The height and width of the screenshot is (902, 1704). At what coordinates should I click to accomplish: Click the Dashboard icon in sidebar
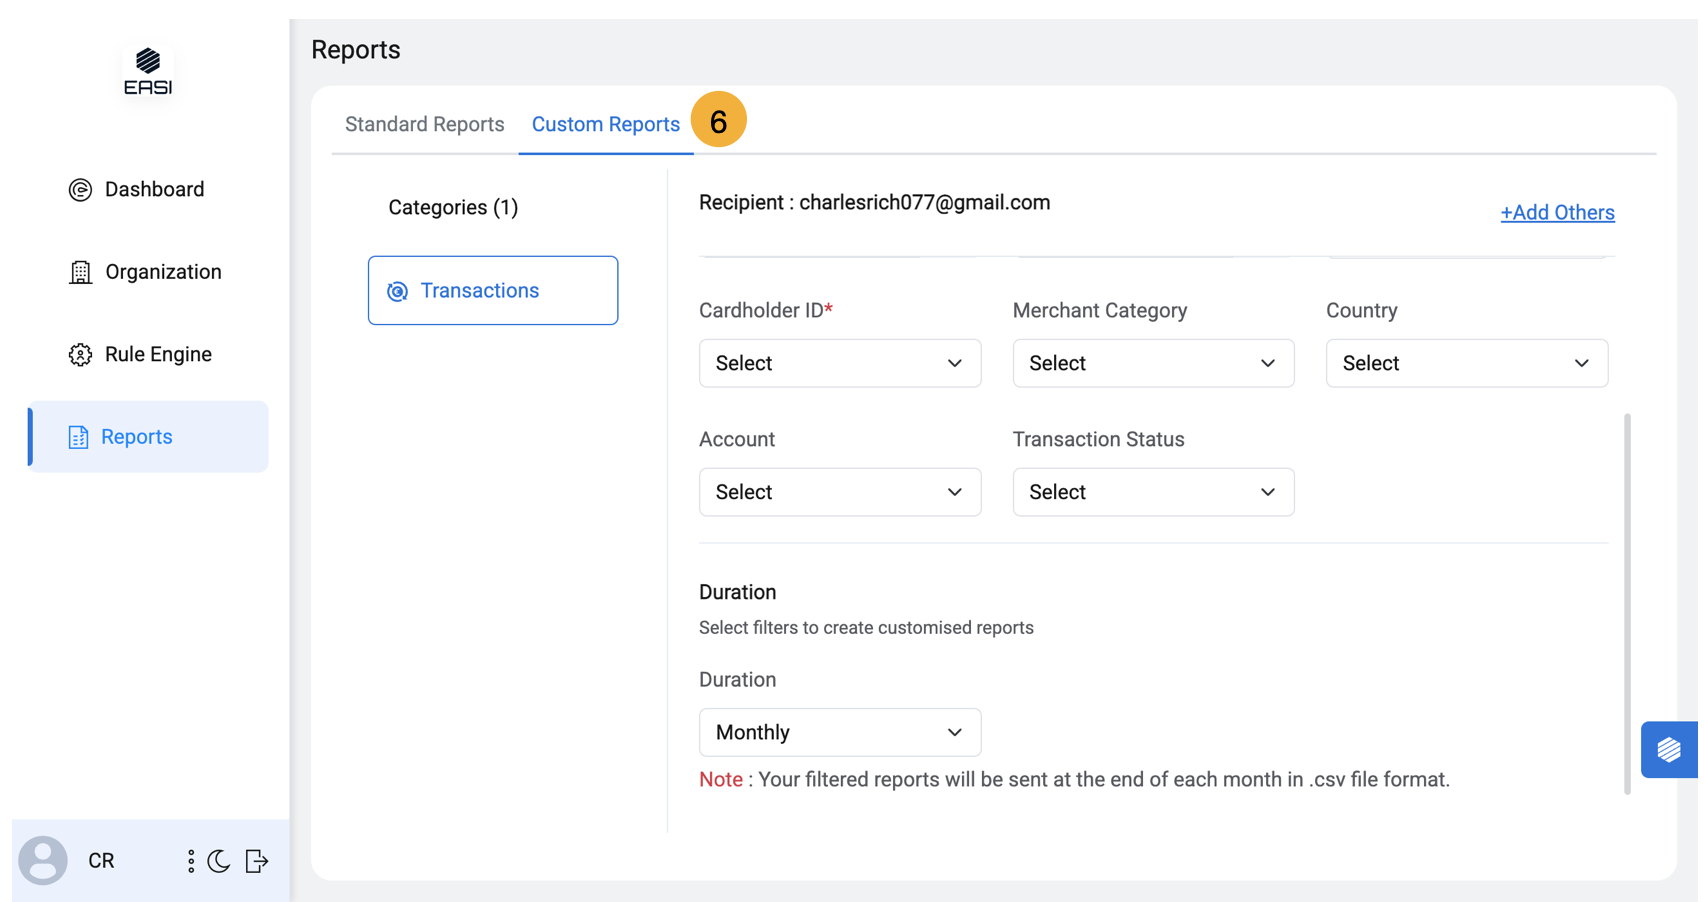(80, 190)
